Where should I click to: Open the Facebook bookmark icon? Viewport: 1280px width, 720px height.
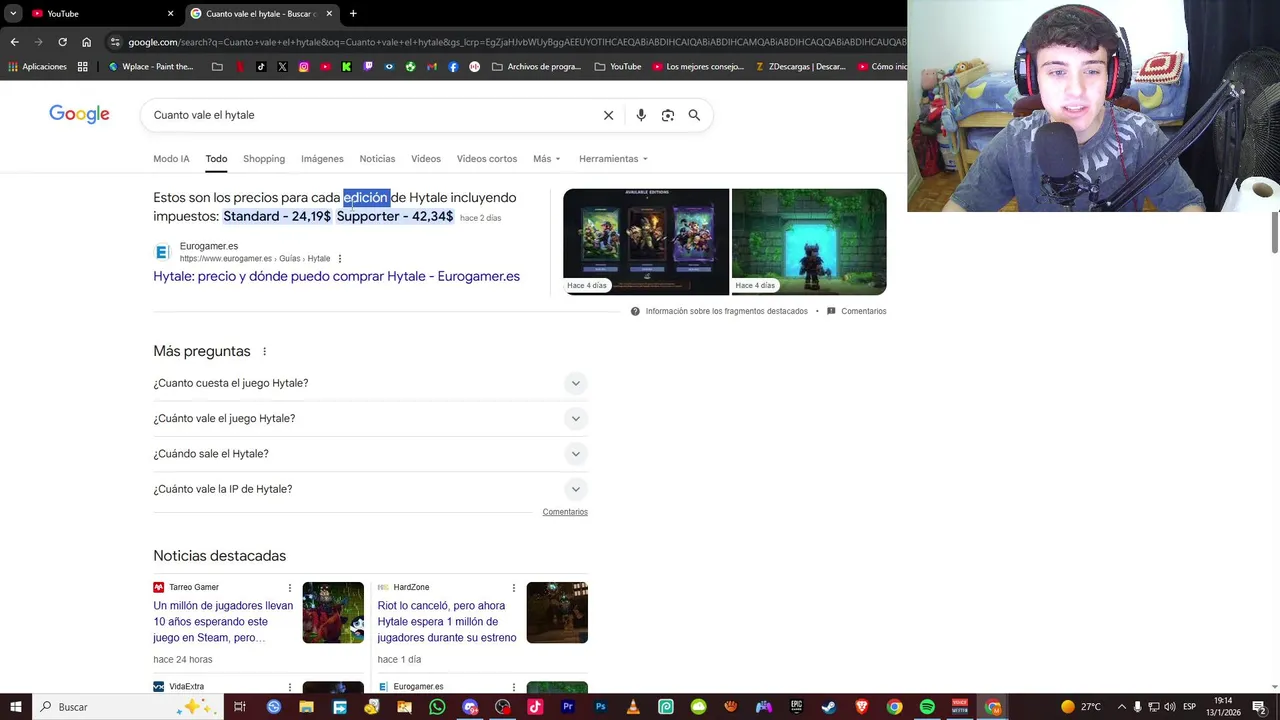coord(453,67)
